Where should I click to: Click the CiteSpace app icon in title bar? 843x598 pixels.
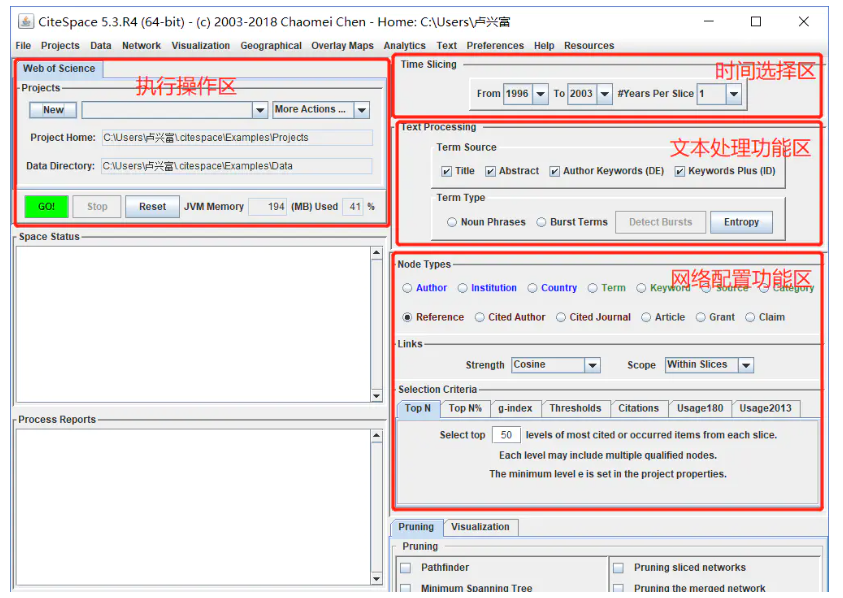(x=25, y=22)
